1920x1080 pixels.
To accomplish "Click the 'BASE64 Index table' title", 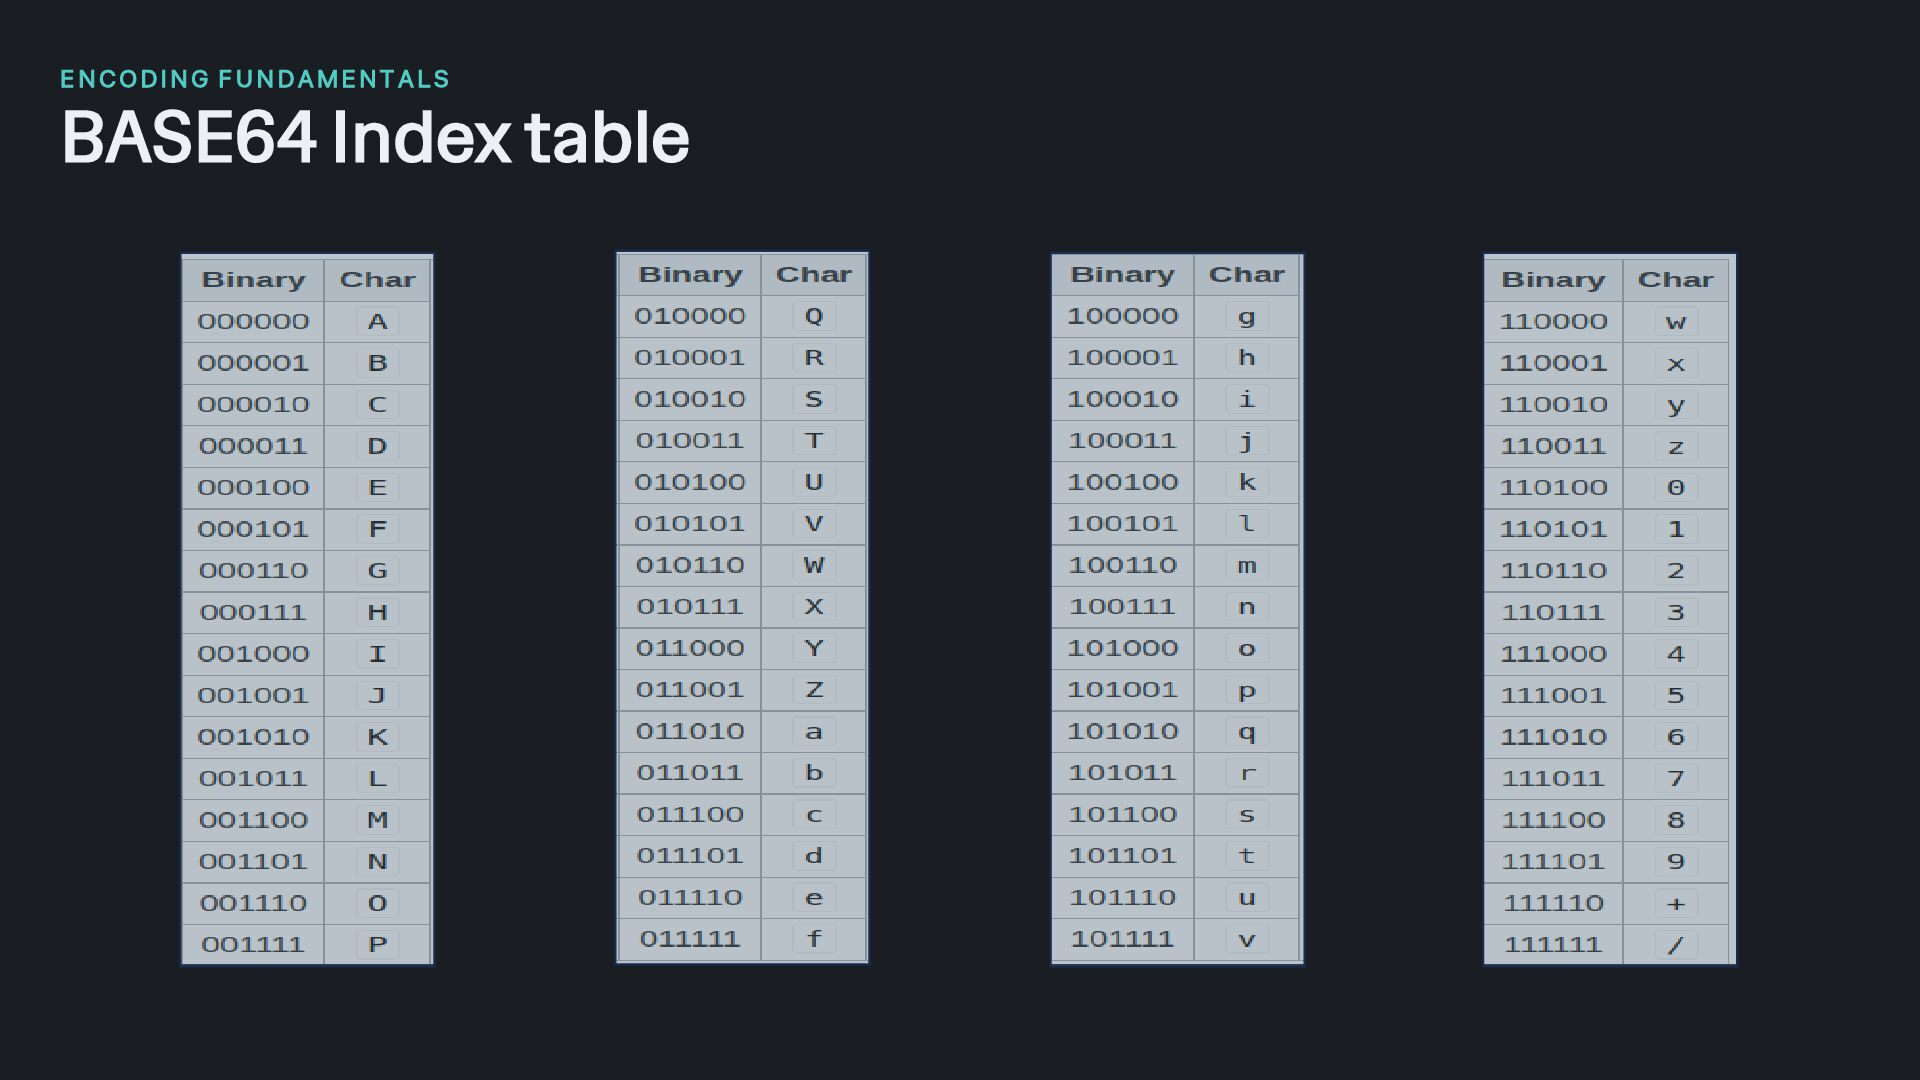I will [375, 137].
